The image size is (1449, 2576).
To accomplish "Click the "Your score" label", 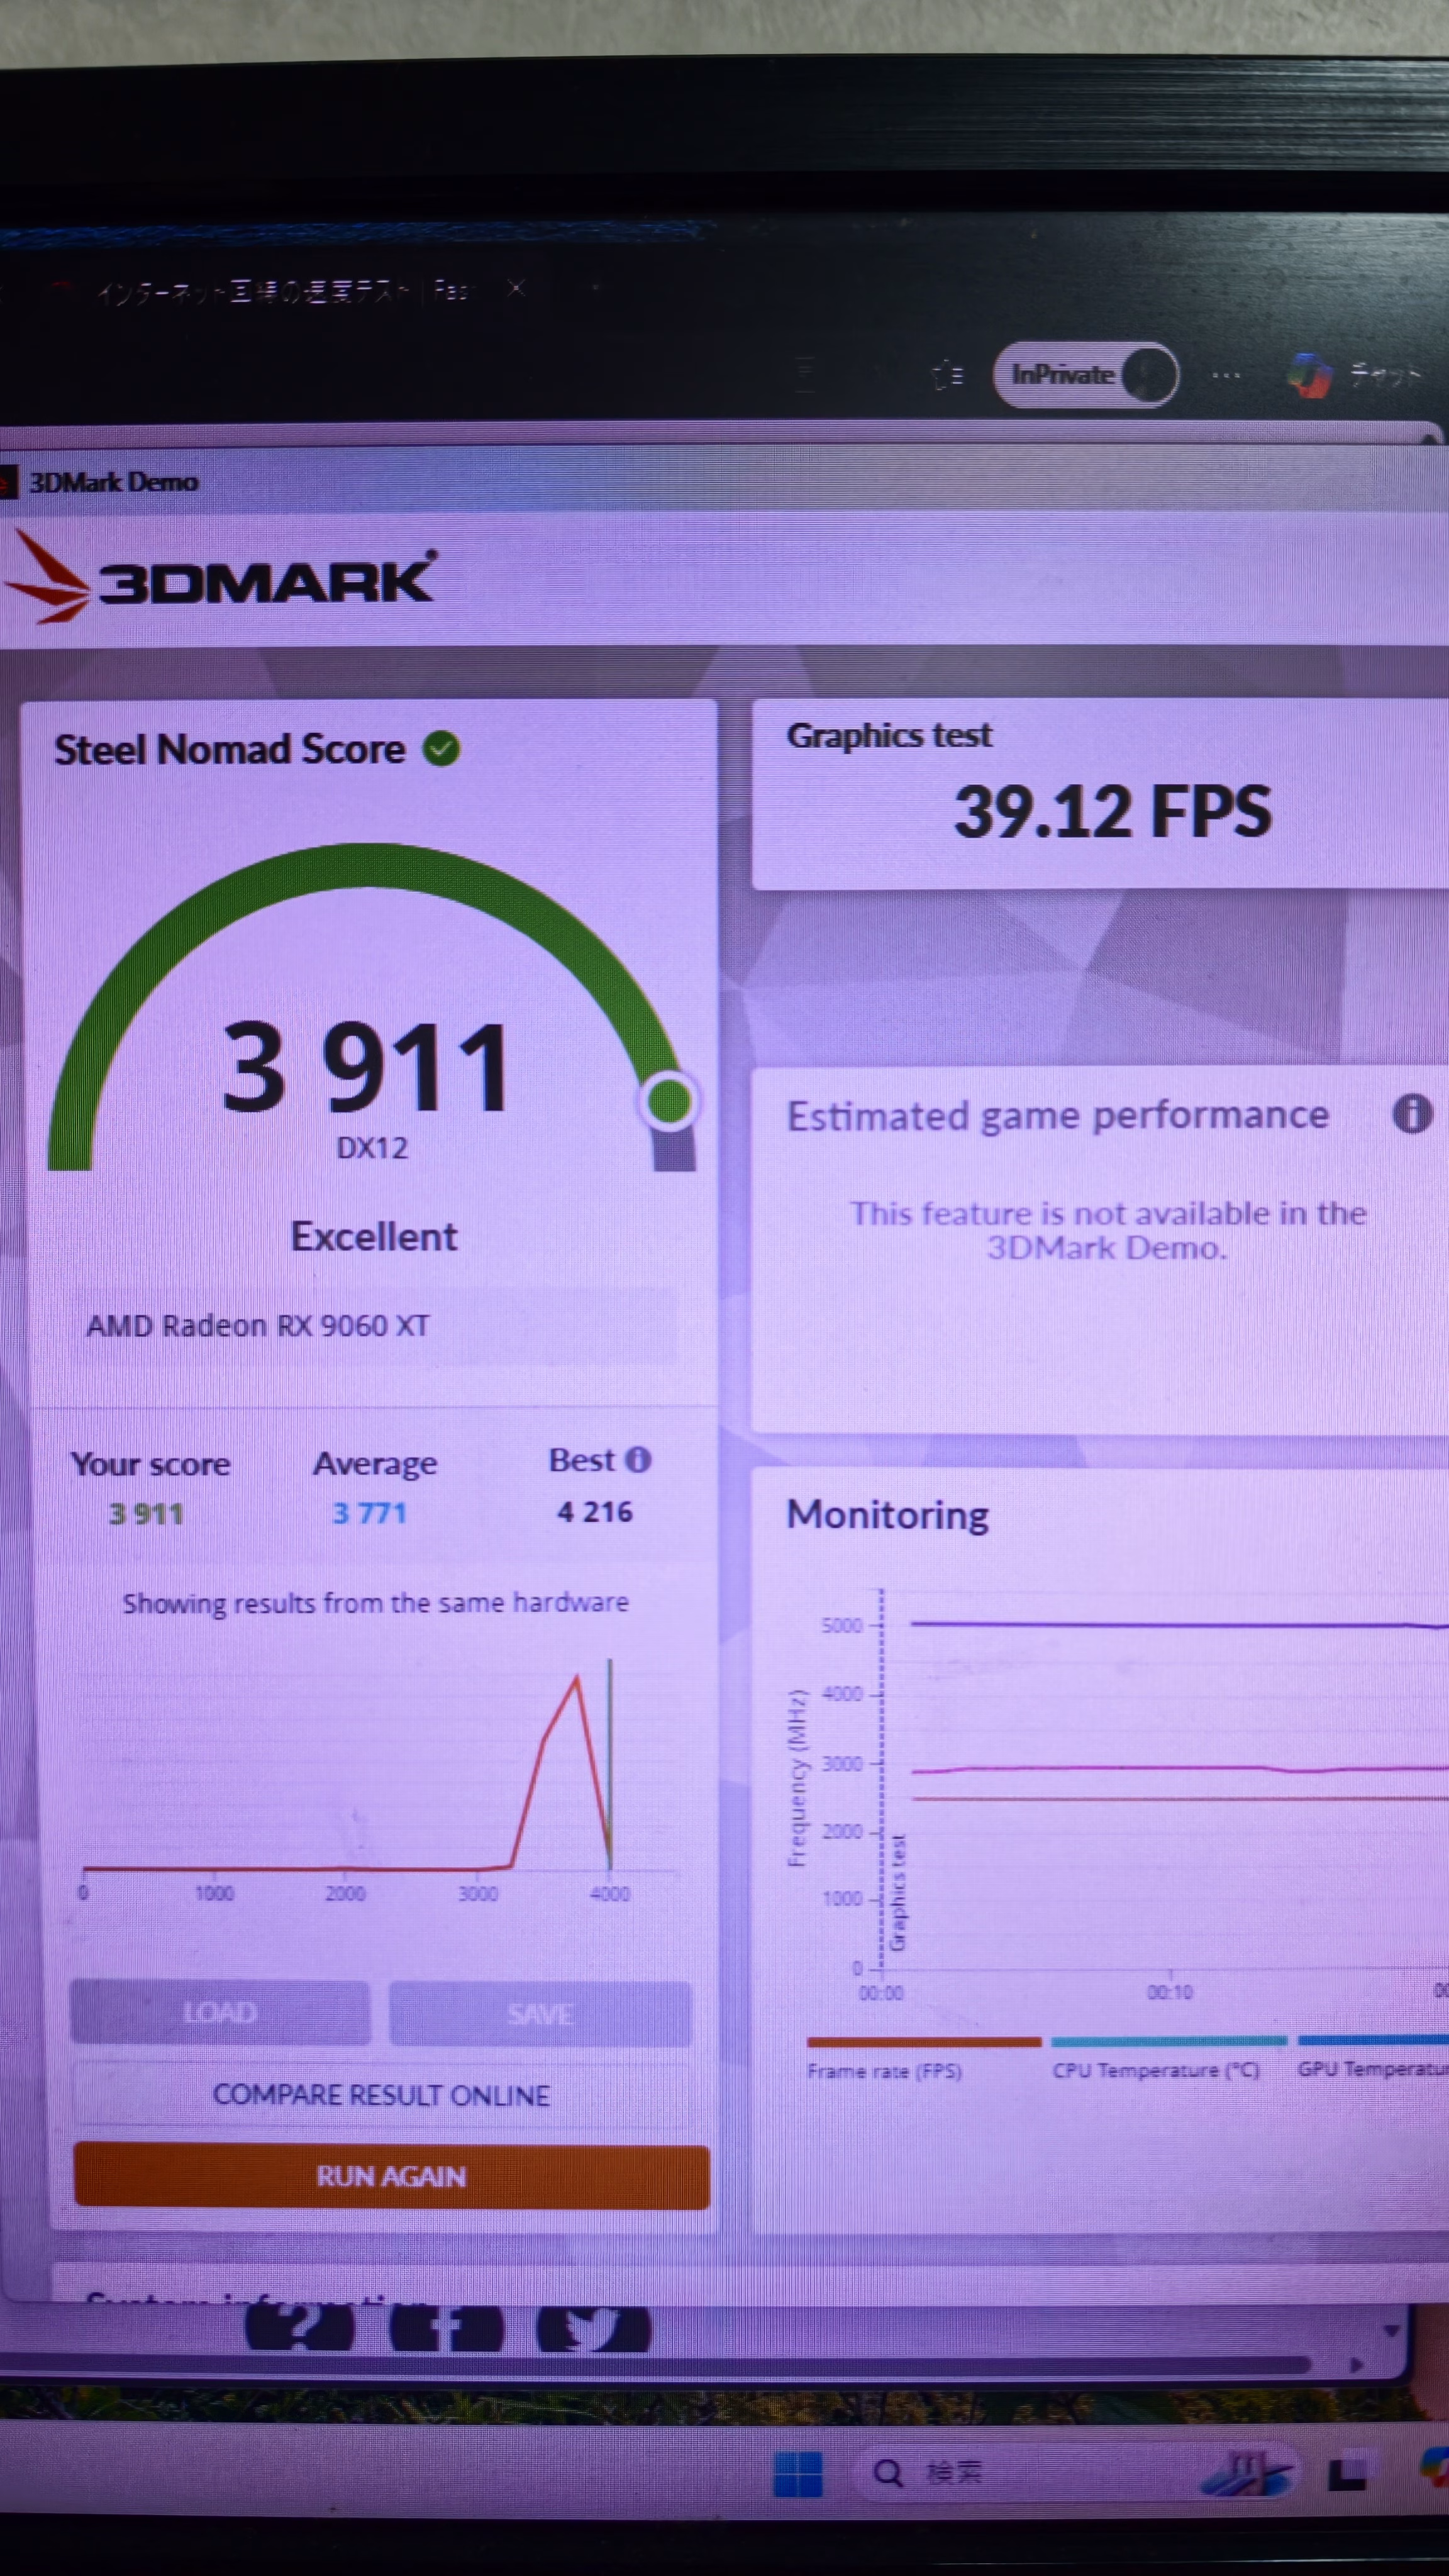I will pyautogui.click(x=150, y=1464).
